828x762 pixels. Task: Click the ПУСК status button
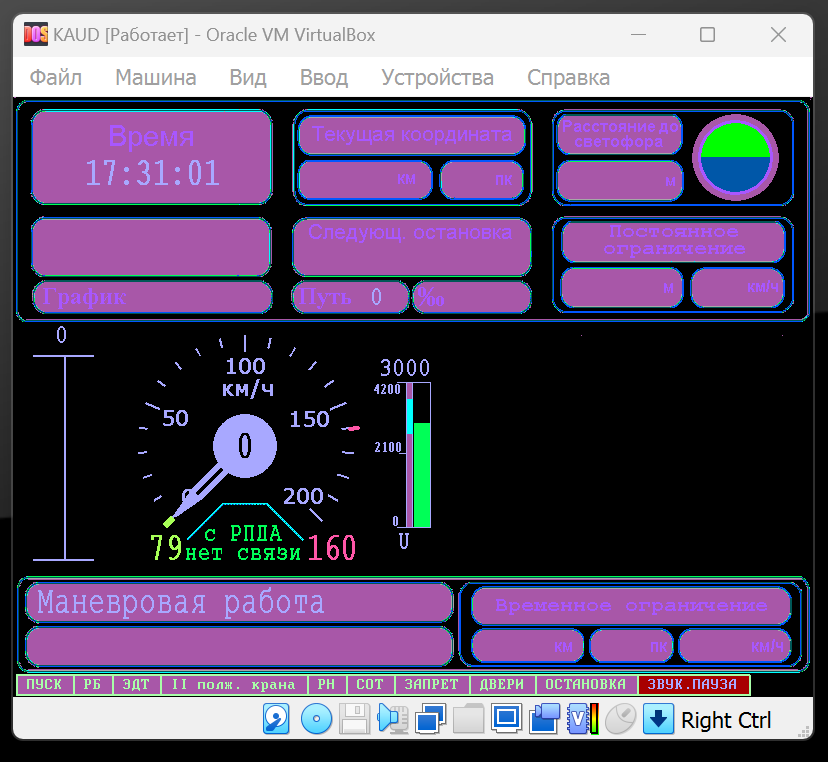coord(44,685)
